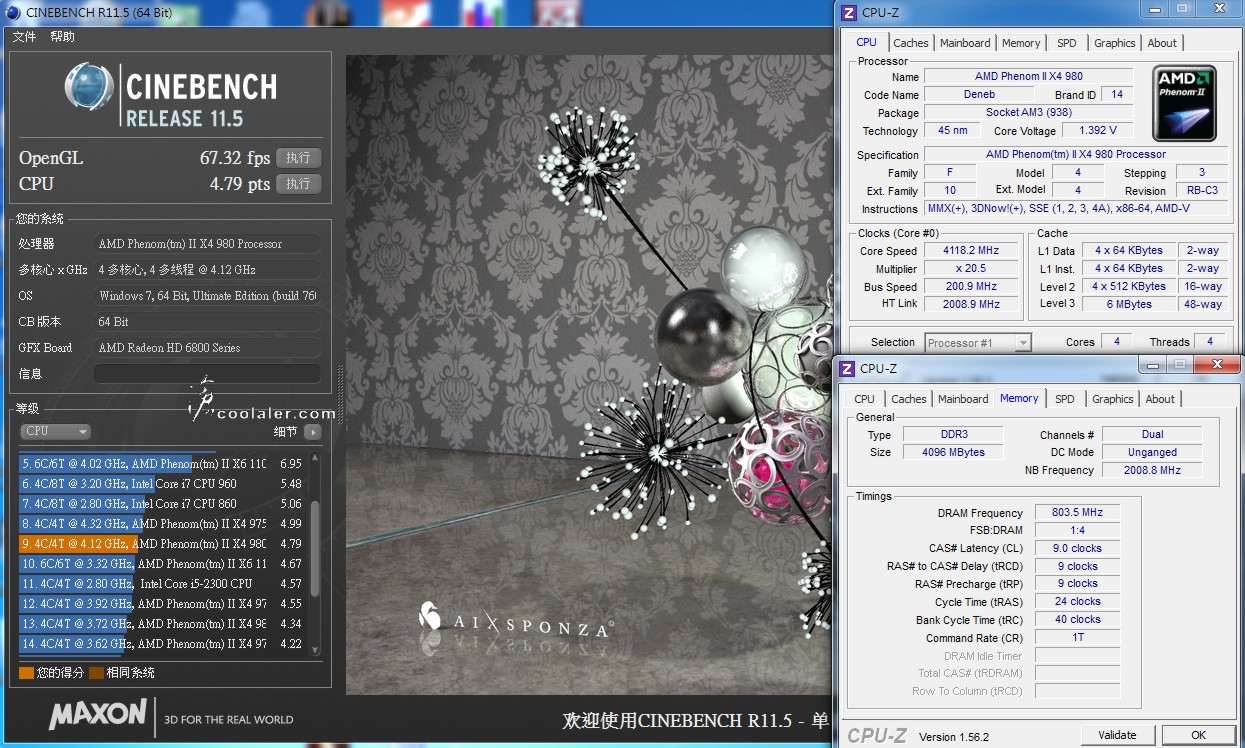Click the CB 版本 field showing 64 Bit
Viewport: 1245px width, 748px height.
click(x=207, y=322)
